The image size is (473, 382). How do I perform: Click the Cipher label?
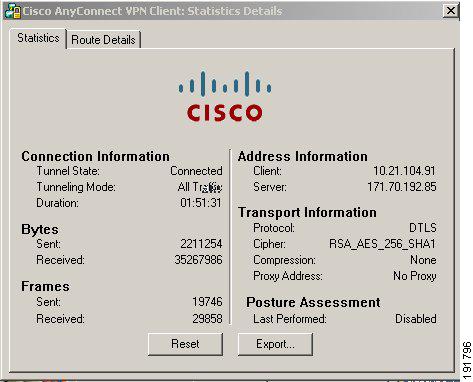point(269,244)
